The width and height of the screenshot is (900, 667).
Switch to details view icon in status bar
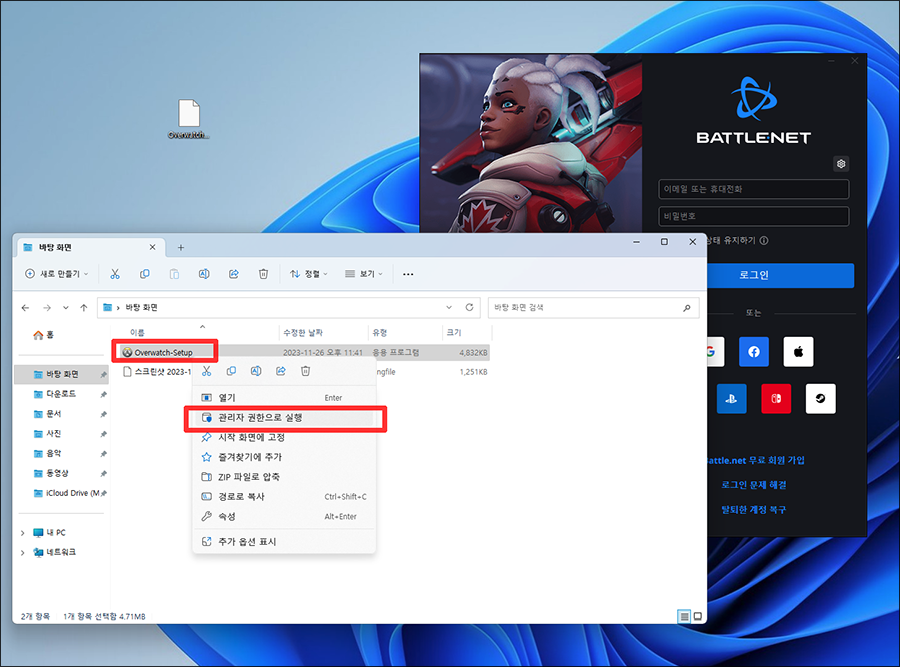click(684, 616)
